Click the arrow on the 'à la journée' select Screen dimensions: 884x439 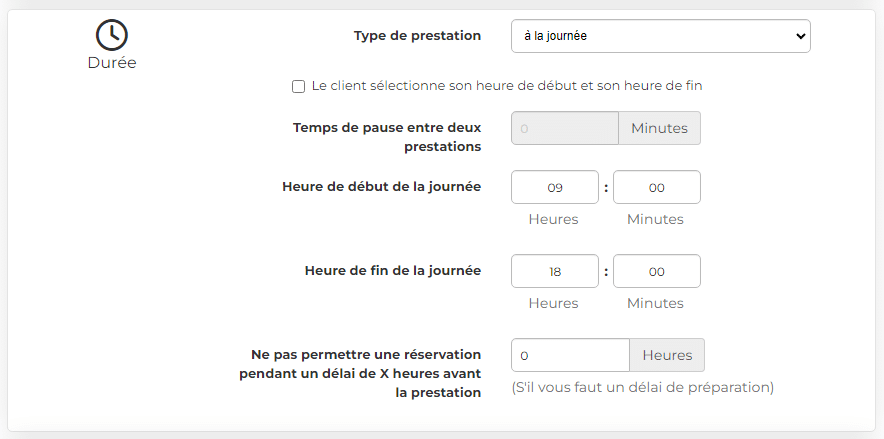click(x=799, y=36)
